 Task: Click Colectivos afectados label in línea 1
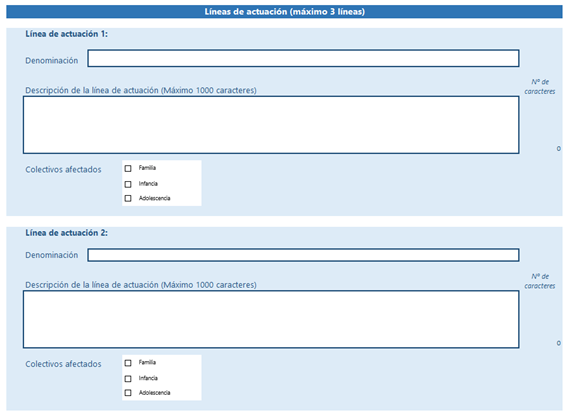[63, 170]
